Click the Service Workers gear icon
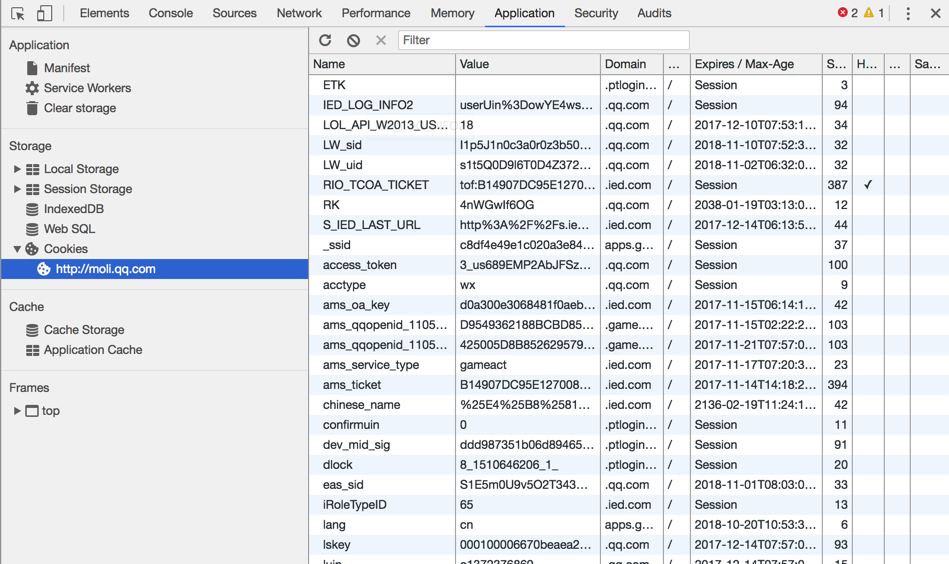949x564 pixels. (x=32, y=88)
